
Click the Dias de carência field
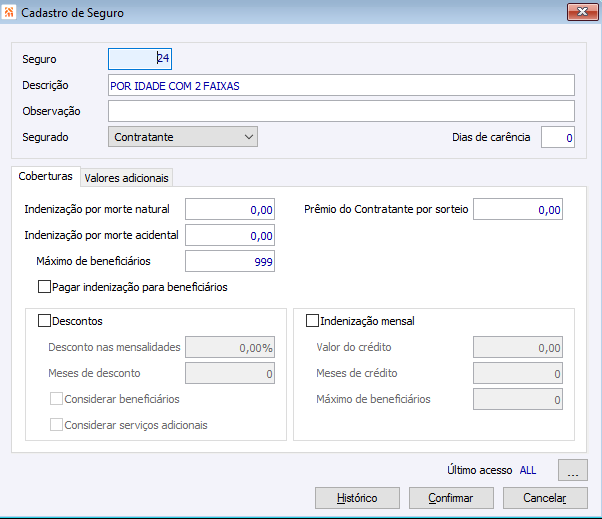pyautogui.click(x=557, y=137)
